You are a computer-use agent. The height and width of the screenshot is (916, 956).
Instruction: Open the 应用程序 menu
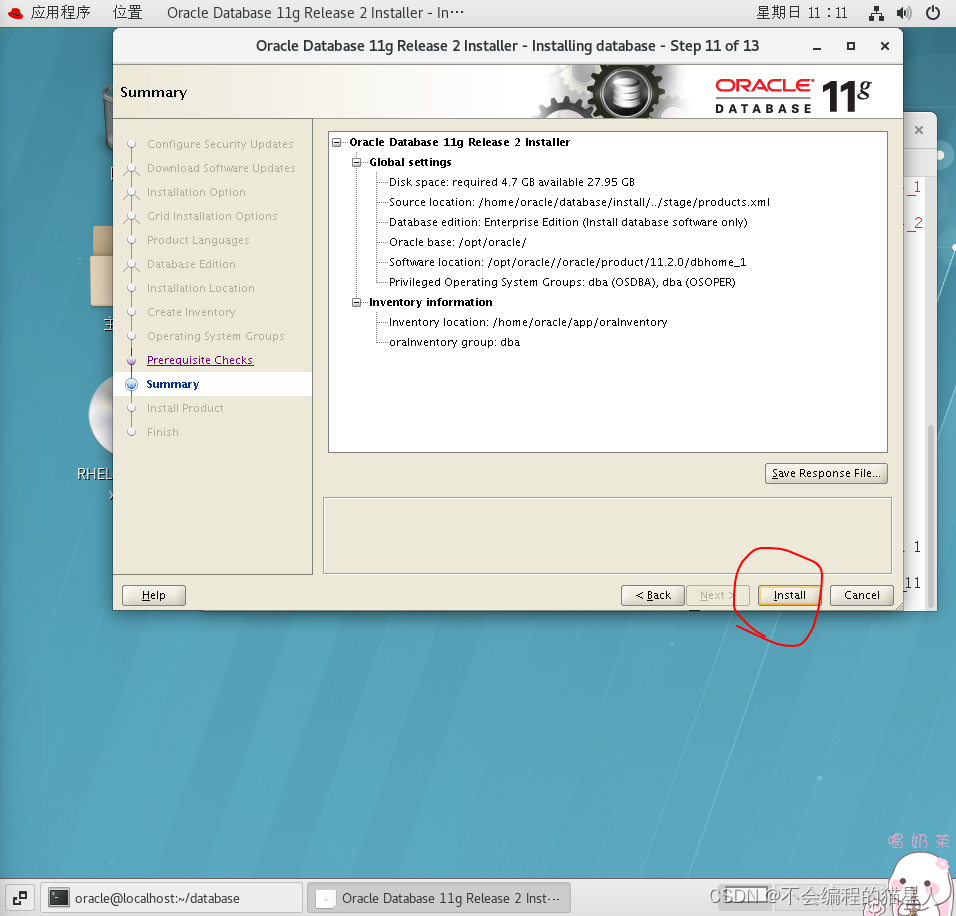60,12
